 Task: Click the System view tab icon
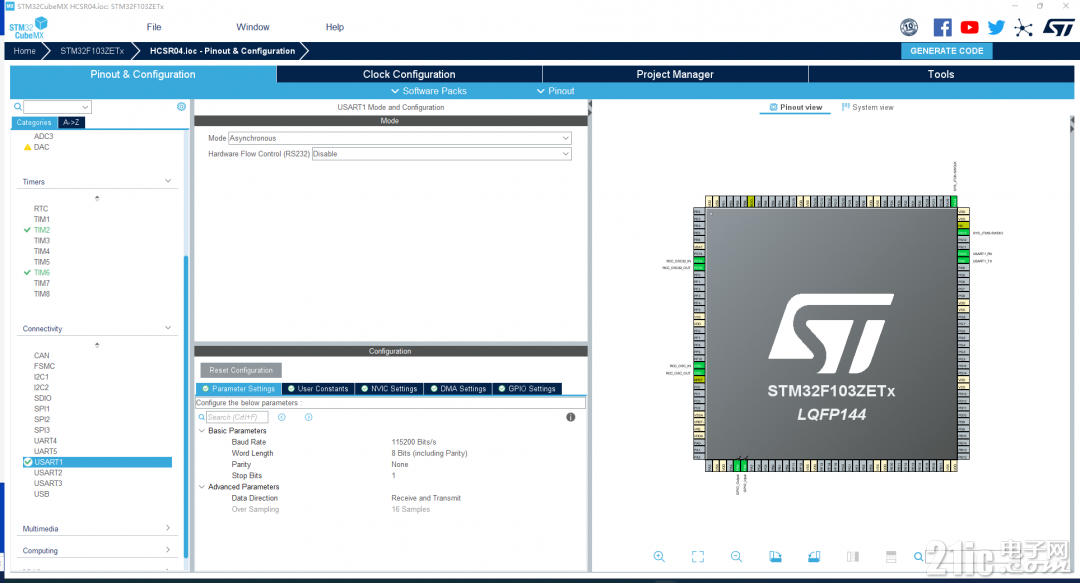click(845, 108)
